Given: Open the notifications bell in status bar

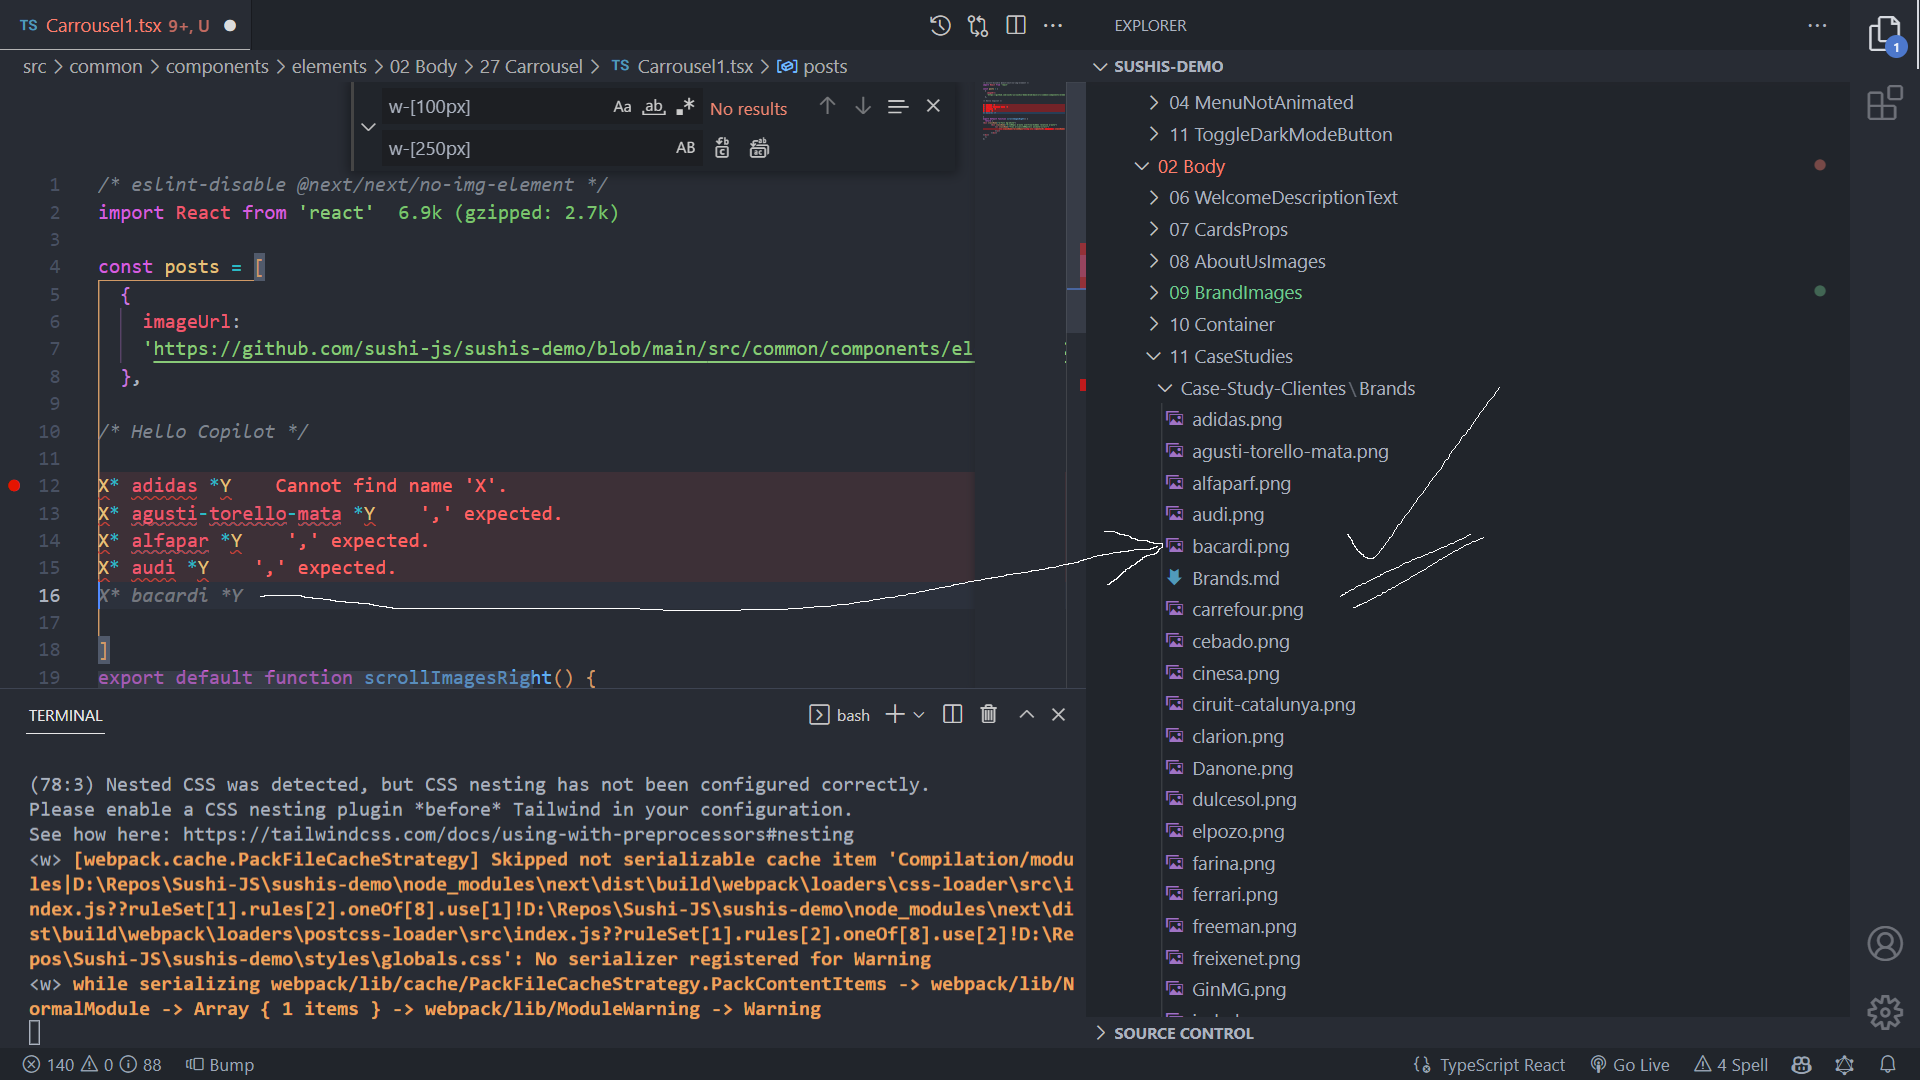Looking at the screenshot, I should pyautogui.click(x=1888, y=1065).
